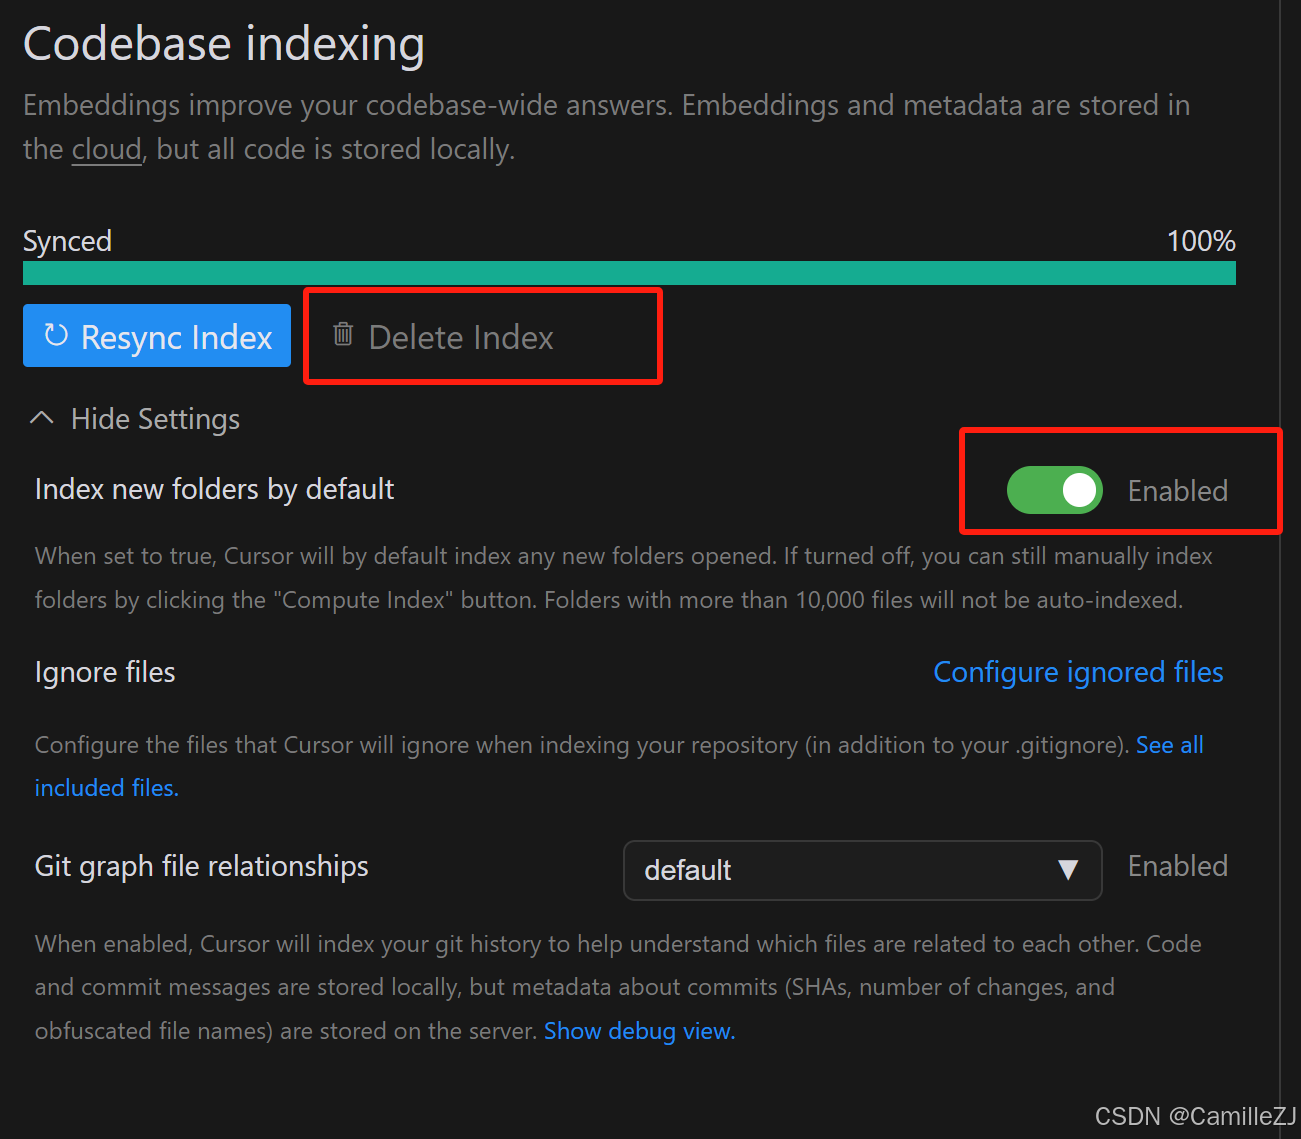The width and height of the screenshot is (1301, 1139).
Task: Toggle the Index new folders by default switch
Action: (1054, 490)
